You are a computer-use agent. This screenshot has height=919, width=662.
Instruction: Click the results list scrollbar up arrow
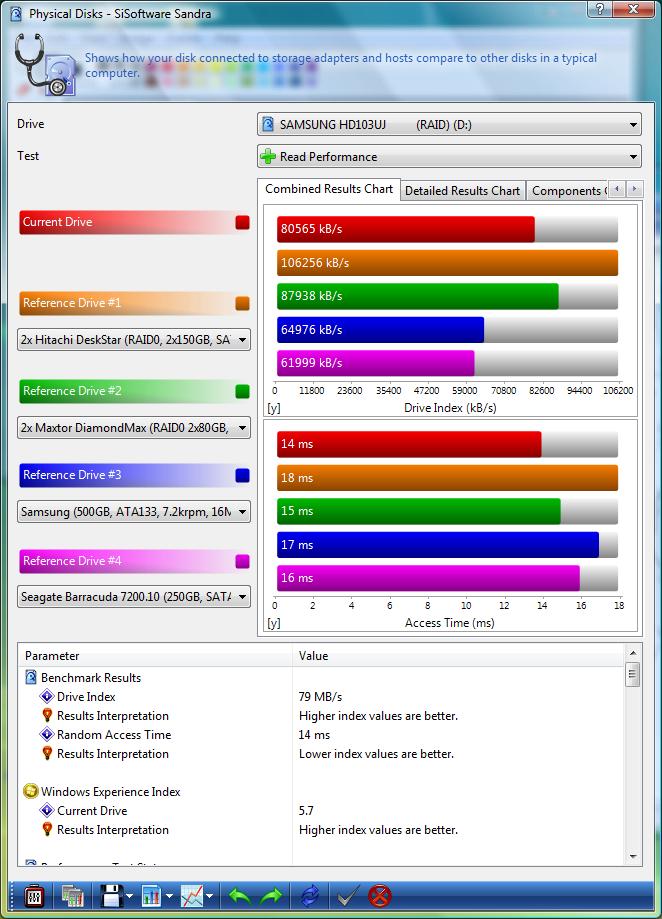tap(633, 652)
